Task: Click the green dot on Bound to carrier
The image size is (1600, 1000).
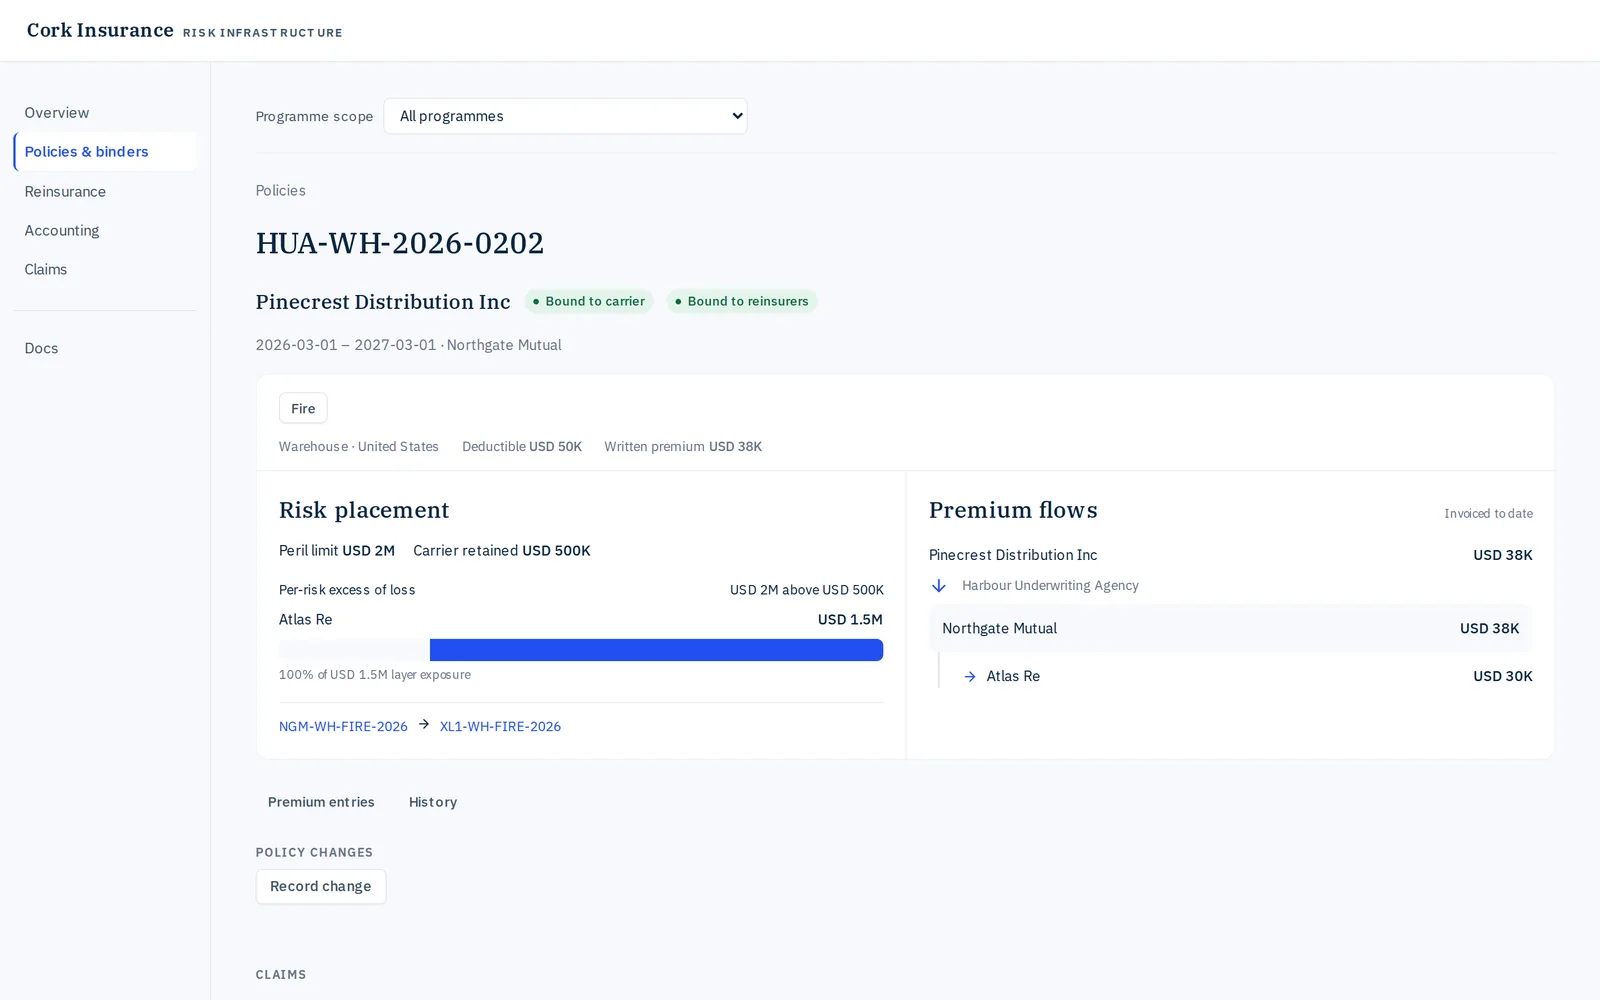Action: [x=536, y=301]
